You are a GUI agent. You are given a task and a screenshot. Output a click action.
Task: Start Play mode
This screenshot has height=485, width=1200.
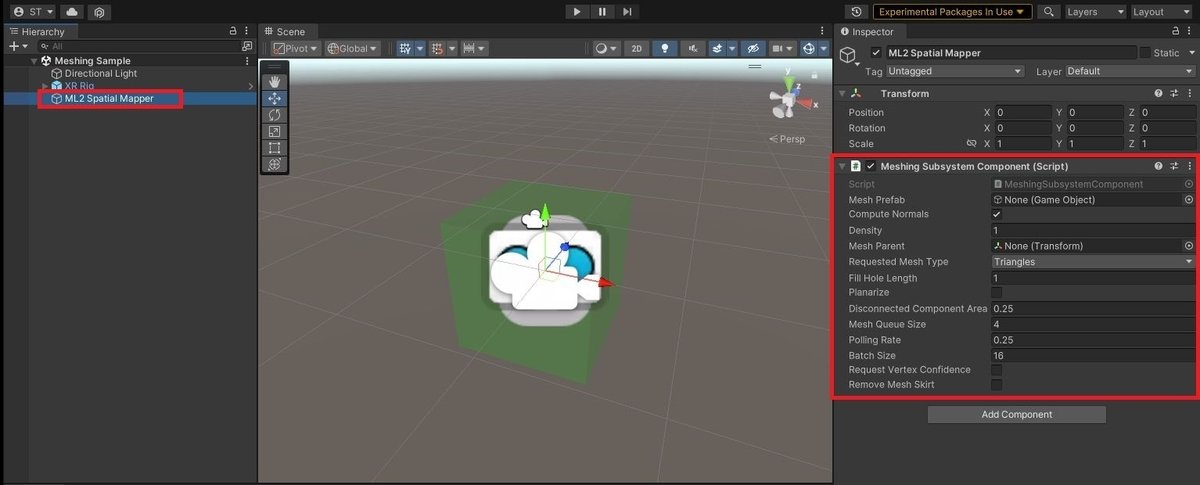pos(577,12)
